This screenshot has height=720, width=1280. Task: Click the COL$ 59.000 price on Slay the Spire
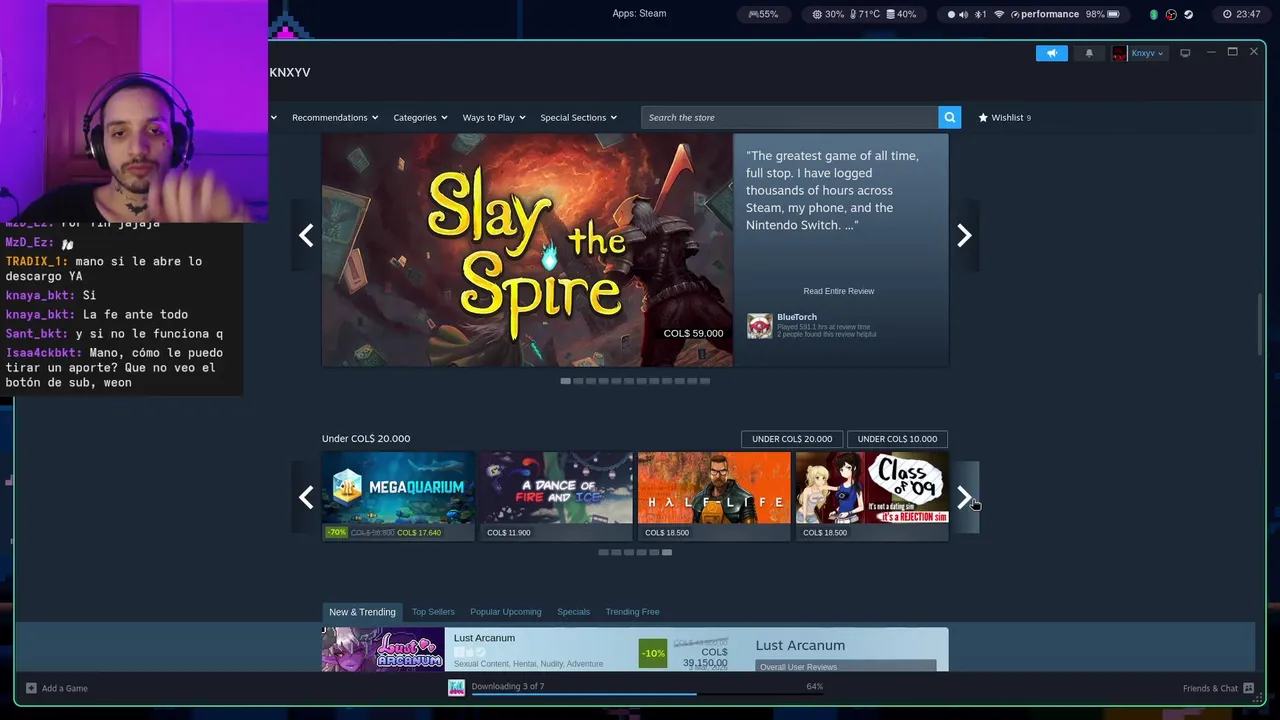pyautogui.click(x=693, y=333)
